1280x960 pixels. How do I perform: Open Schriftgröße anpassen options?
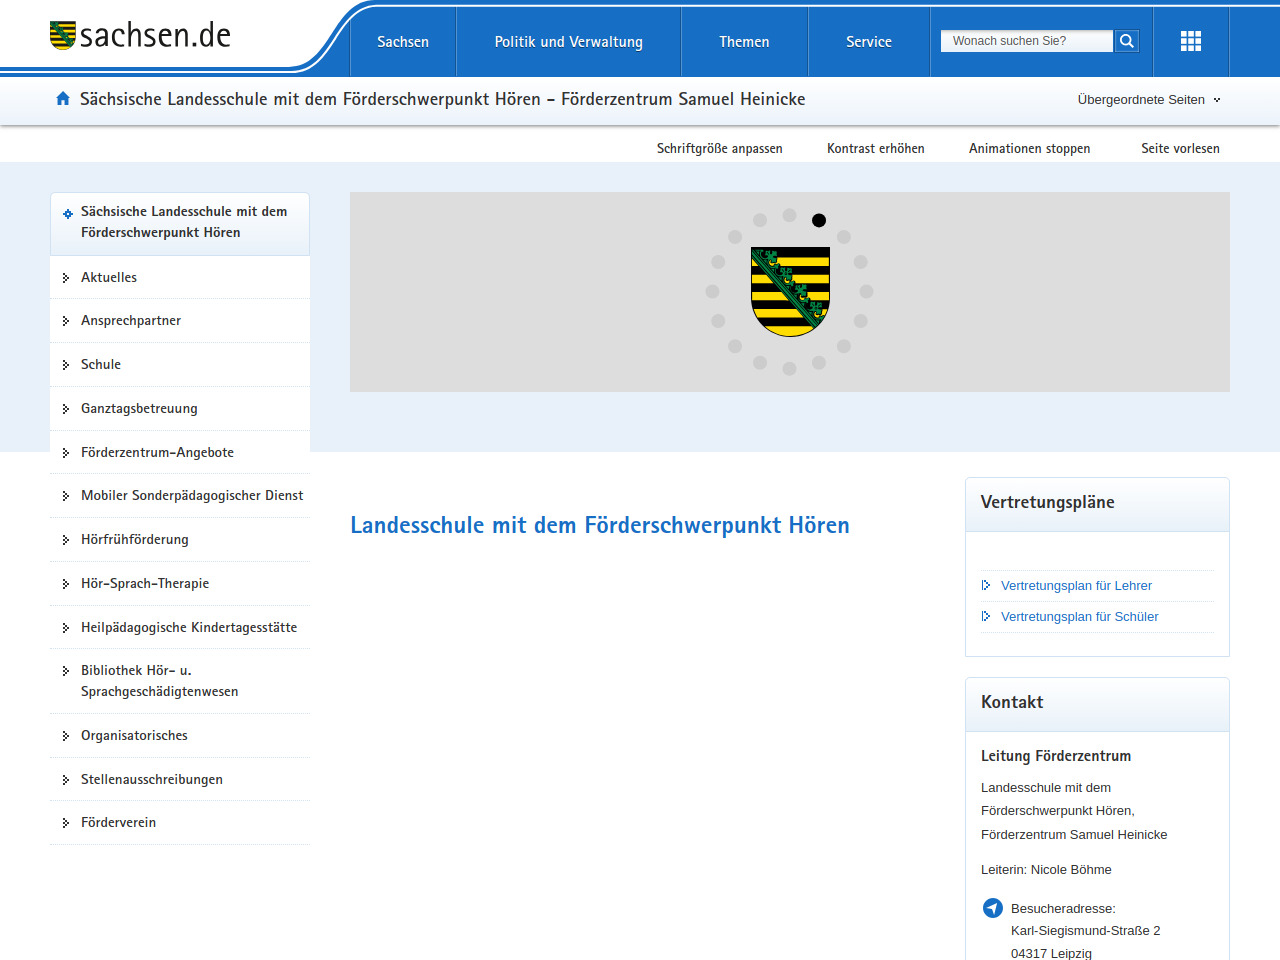point(719,149)
